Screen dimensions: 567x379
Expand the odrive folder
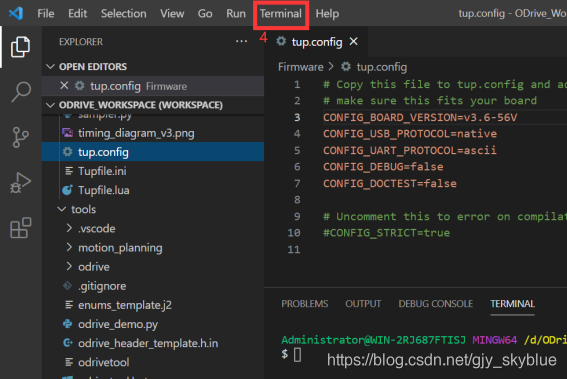point(69,267)
